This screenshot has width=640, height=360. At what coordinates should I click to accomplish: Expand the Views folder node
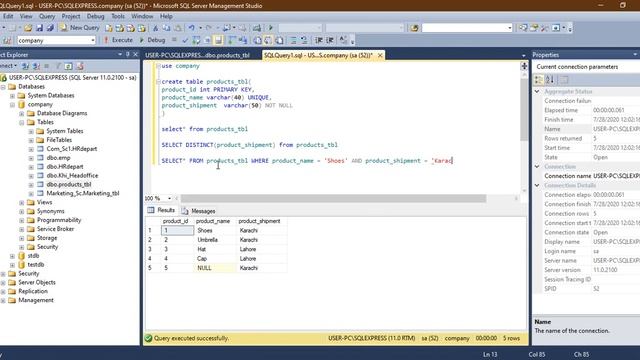click(x=22, y=202)
